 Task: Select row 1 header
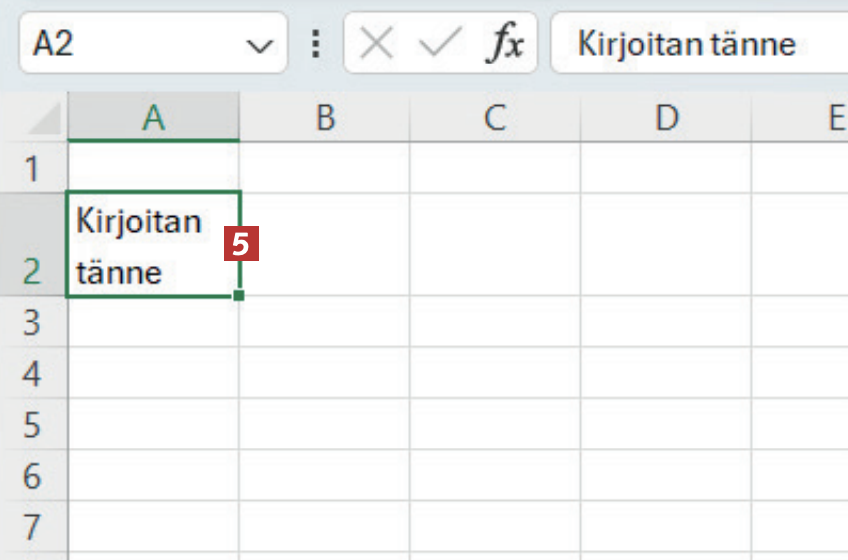coord(33,169)
